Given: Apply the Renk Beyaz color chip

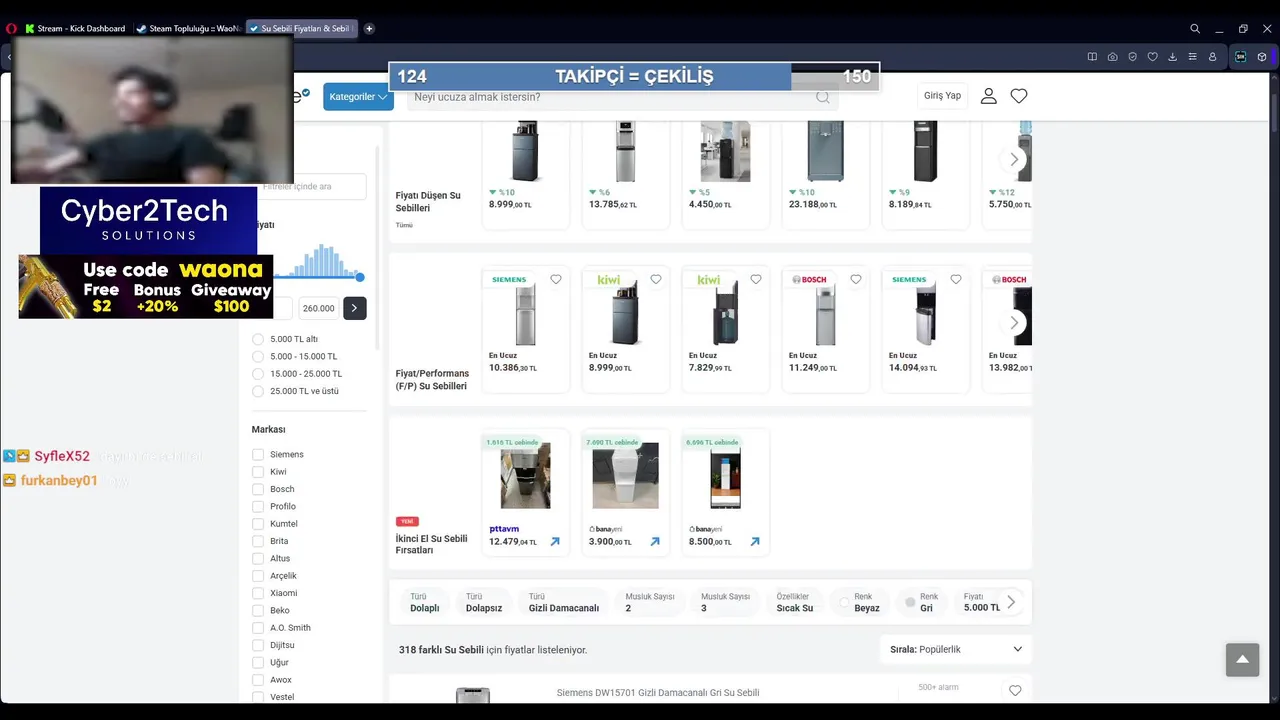Looking at the screenshot, I should [859, 602].
